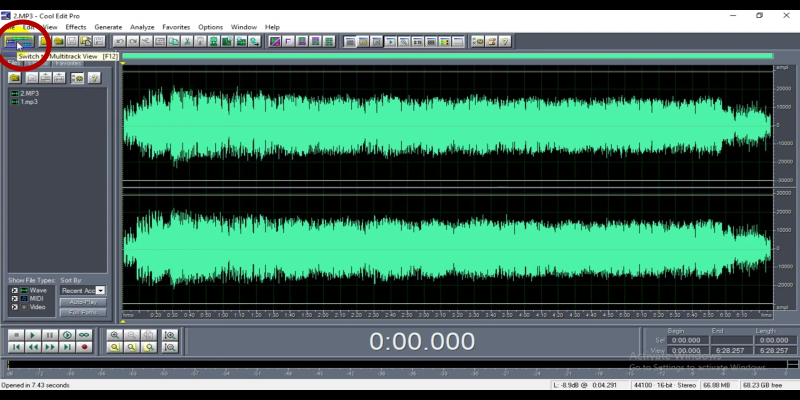Toggle the MIDI file type checkbox
Screen dimensions: 800x400
coord(14,297)
